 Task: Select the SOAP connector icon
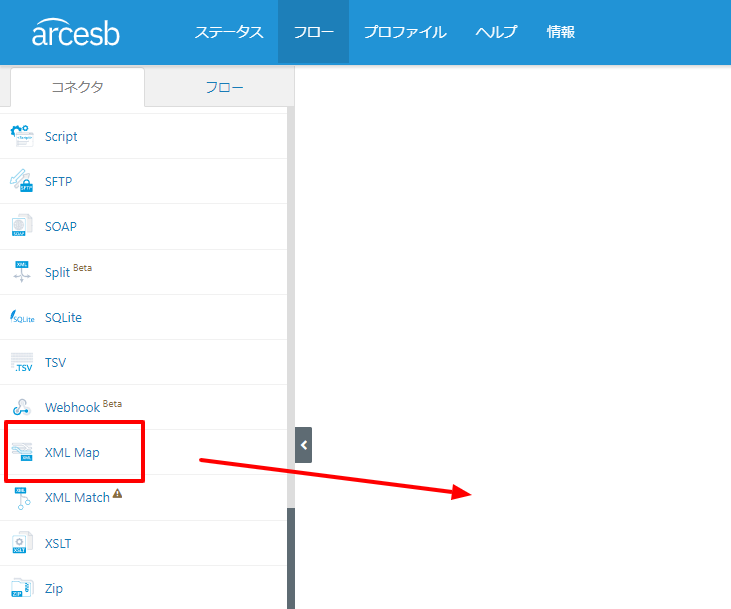(x=22, y=226)
